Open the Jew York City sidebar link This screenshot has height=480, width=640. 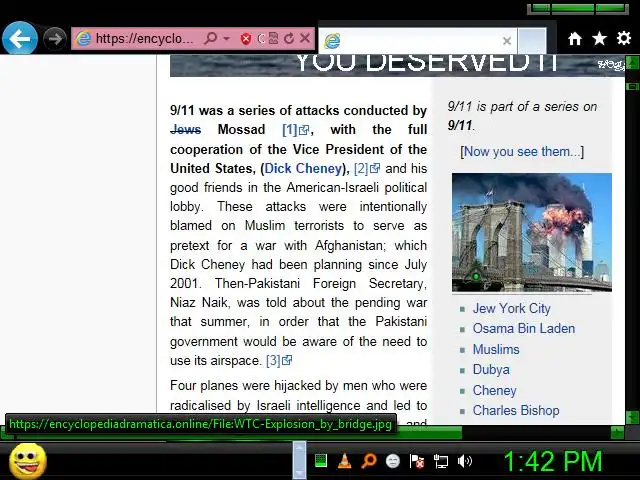511,309
